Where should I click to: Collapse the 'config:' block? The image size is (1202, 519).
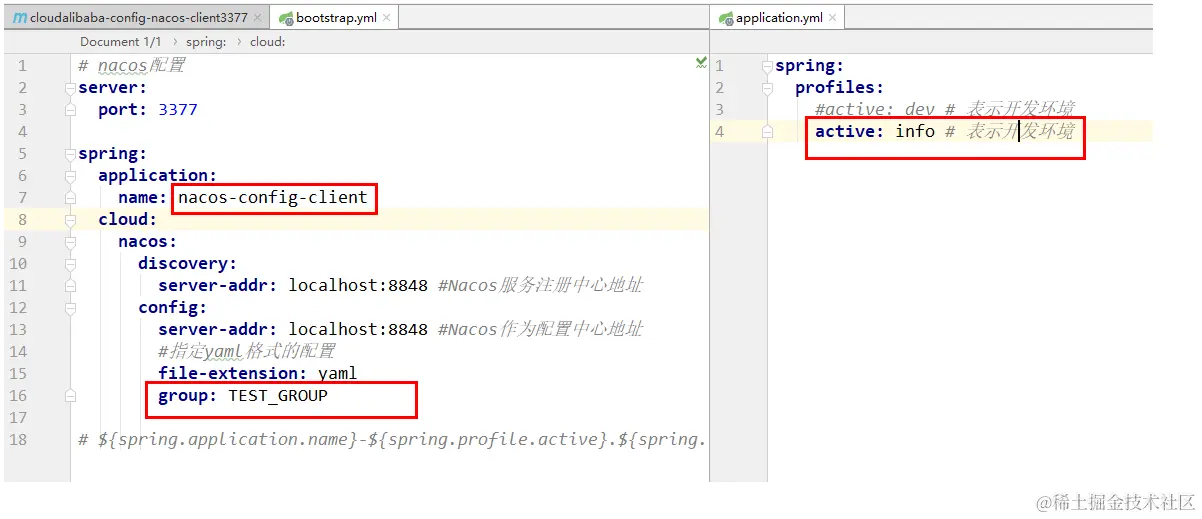point(70,308)
